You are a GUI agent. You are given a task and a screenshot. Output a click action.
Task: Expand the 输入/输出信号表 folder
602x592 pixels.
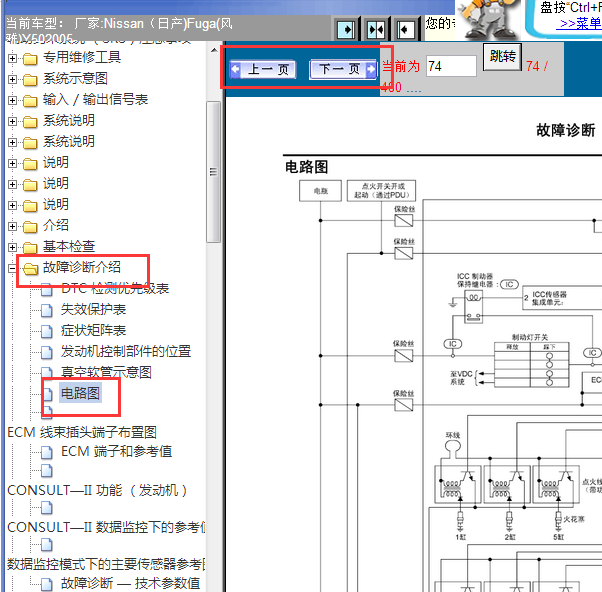12,101
